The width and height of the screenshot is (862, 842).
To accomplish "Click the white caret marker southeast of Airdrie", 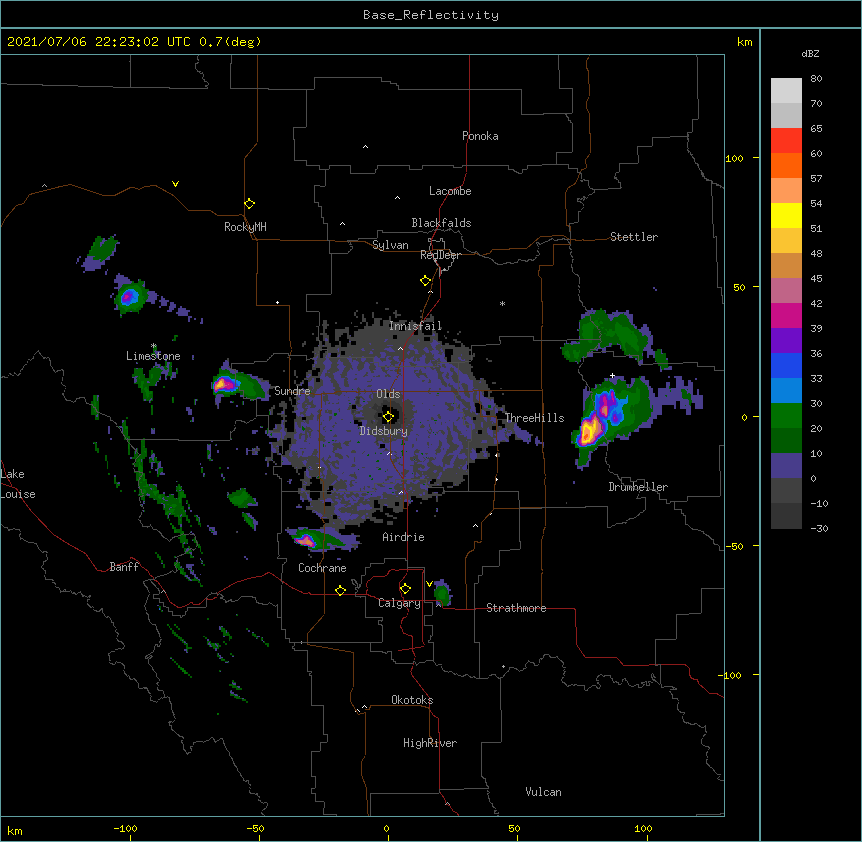I will pyautogui.click(x=476, y=526).
